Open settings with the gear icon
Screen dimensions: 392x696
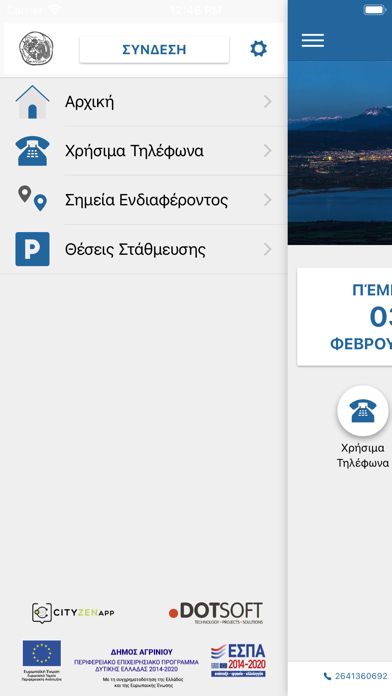(x=258, y=49)
